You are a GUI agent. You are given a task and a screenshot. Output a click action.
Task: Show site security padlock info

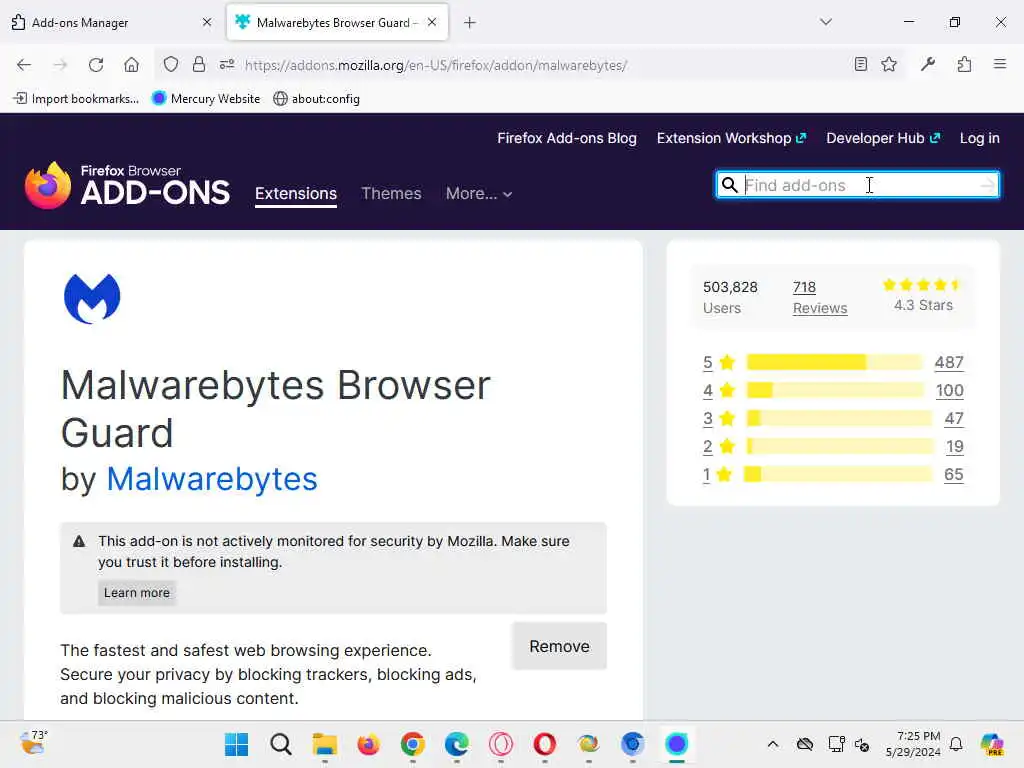(x=199, y=65)
